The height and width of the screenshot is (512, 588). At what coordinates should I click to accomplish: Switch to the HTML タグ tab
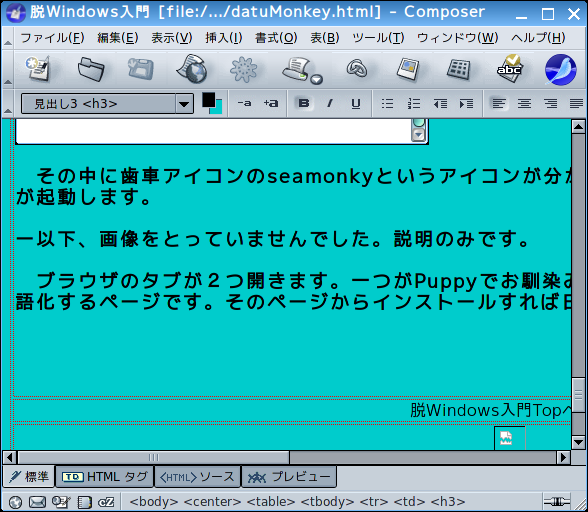(x=105, y=477)
